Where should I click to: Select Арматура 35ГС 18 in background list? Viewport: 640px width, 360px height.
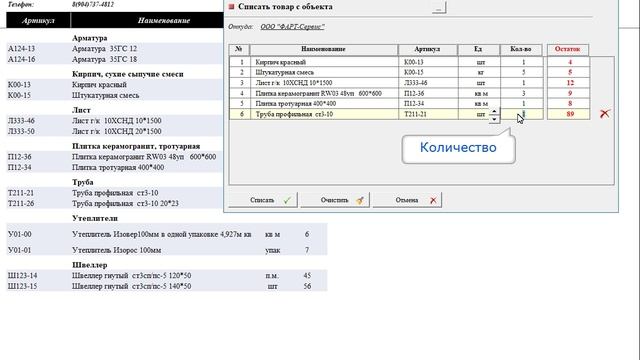click(x=104, y=59)
